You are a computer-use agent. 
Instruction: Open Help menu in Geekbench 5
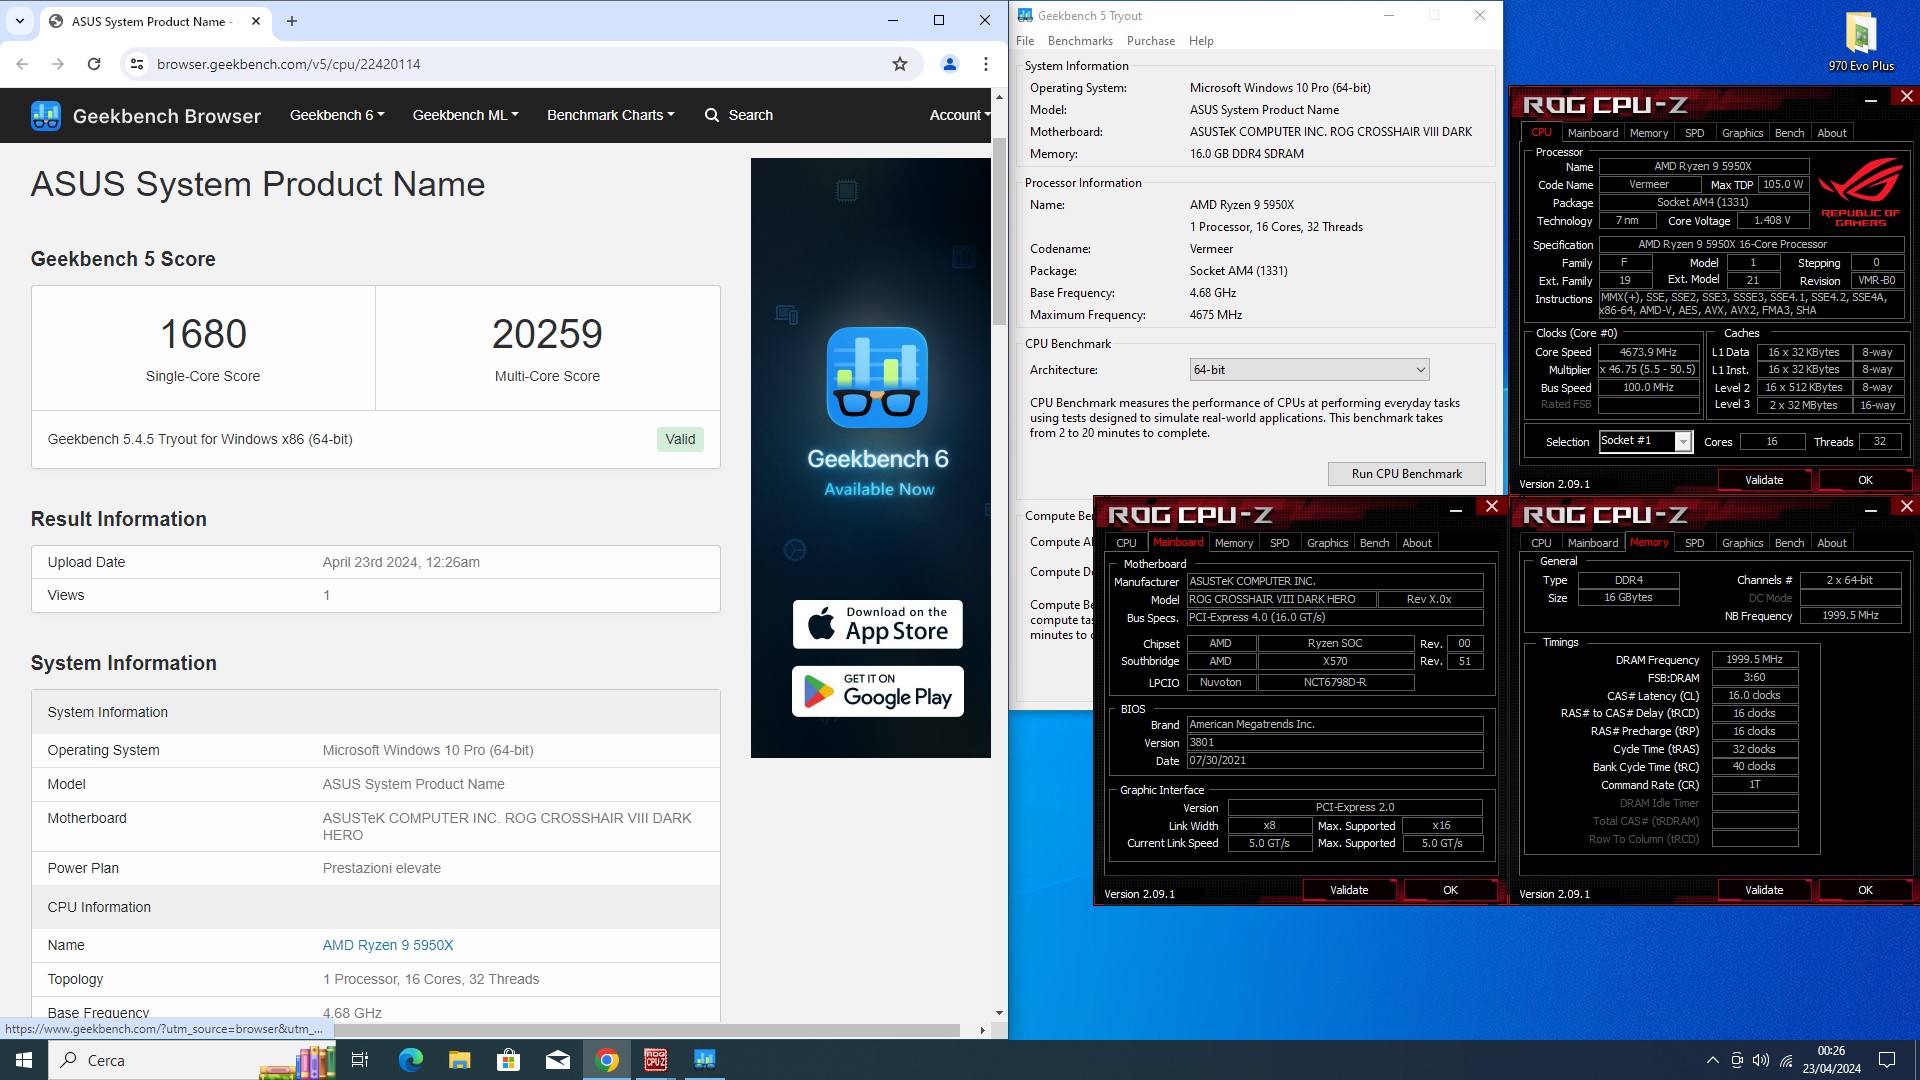(1201, 41)
